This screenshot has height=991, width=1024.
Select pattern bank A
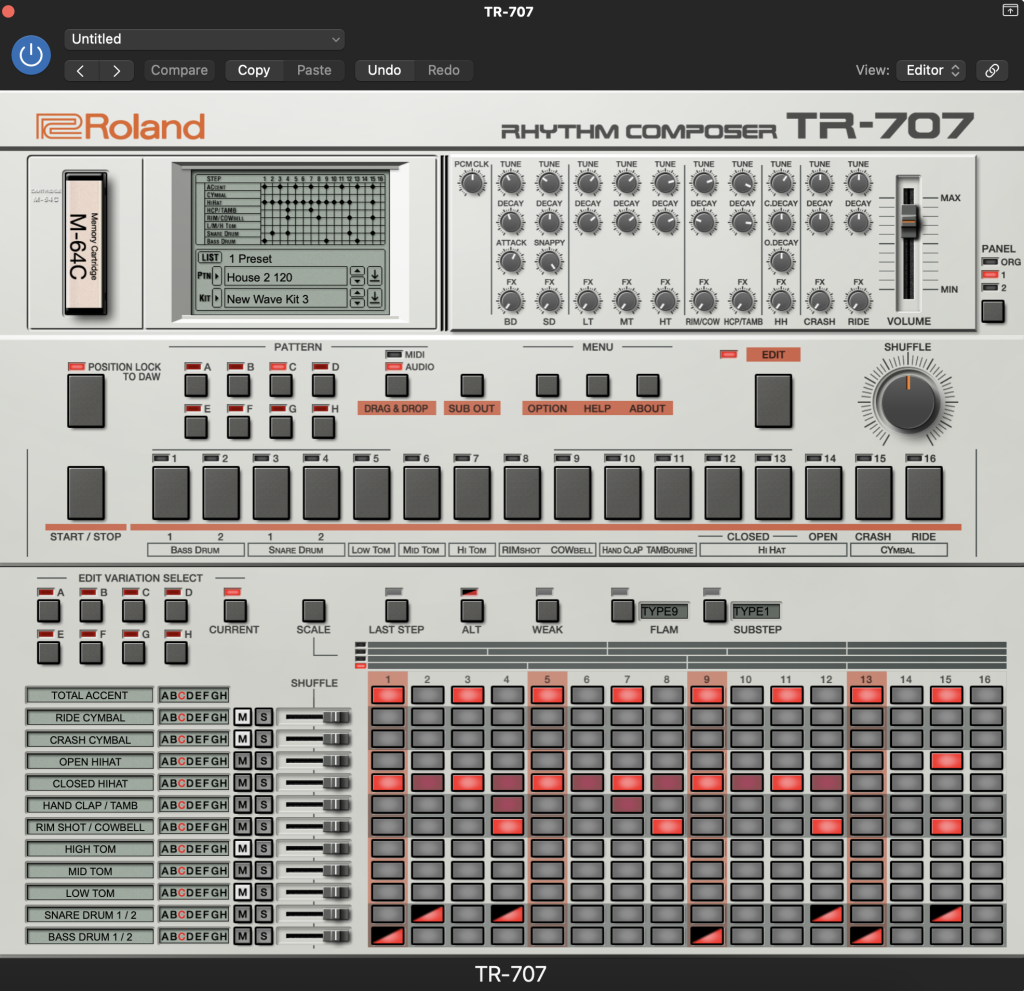click(196, 385)
